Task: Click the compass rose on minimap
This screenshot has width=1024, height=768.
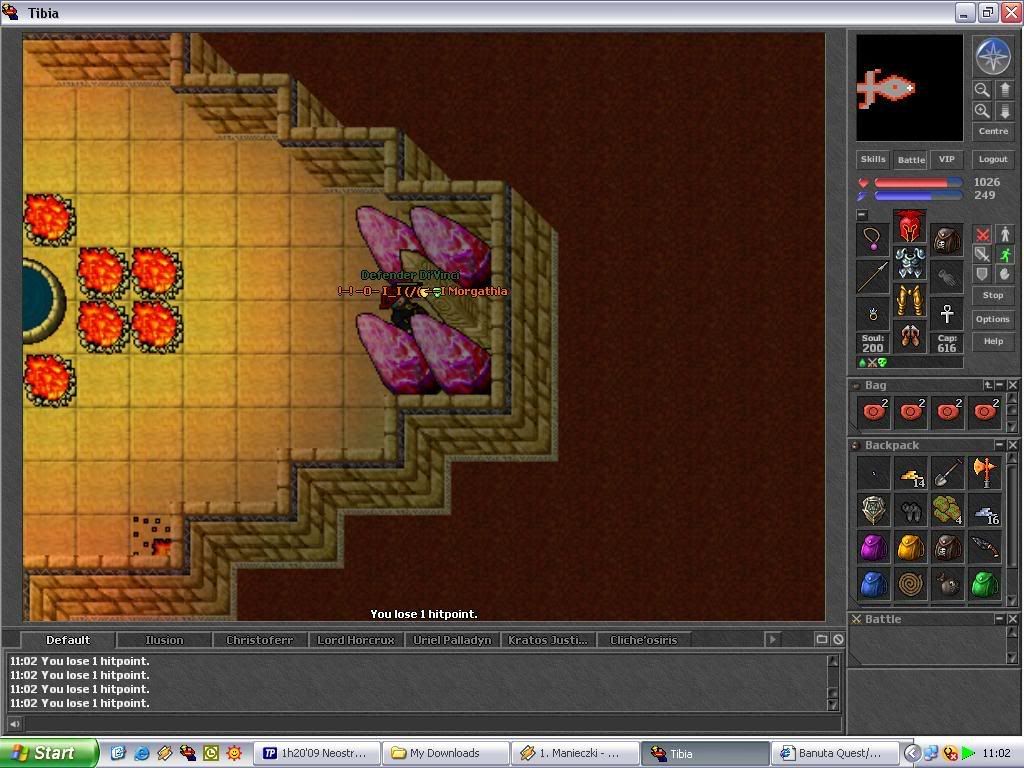Action: [x=993, y=56]
